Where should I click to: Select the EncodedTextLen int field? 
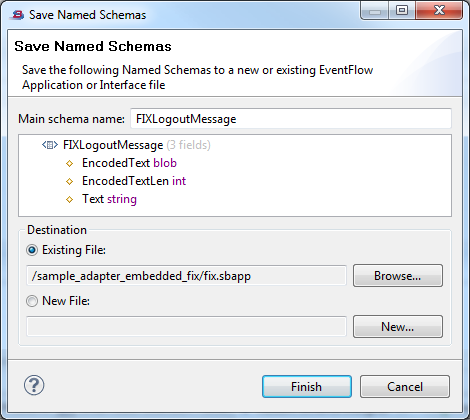click(x=134, y=181)
